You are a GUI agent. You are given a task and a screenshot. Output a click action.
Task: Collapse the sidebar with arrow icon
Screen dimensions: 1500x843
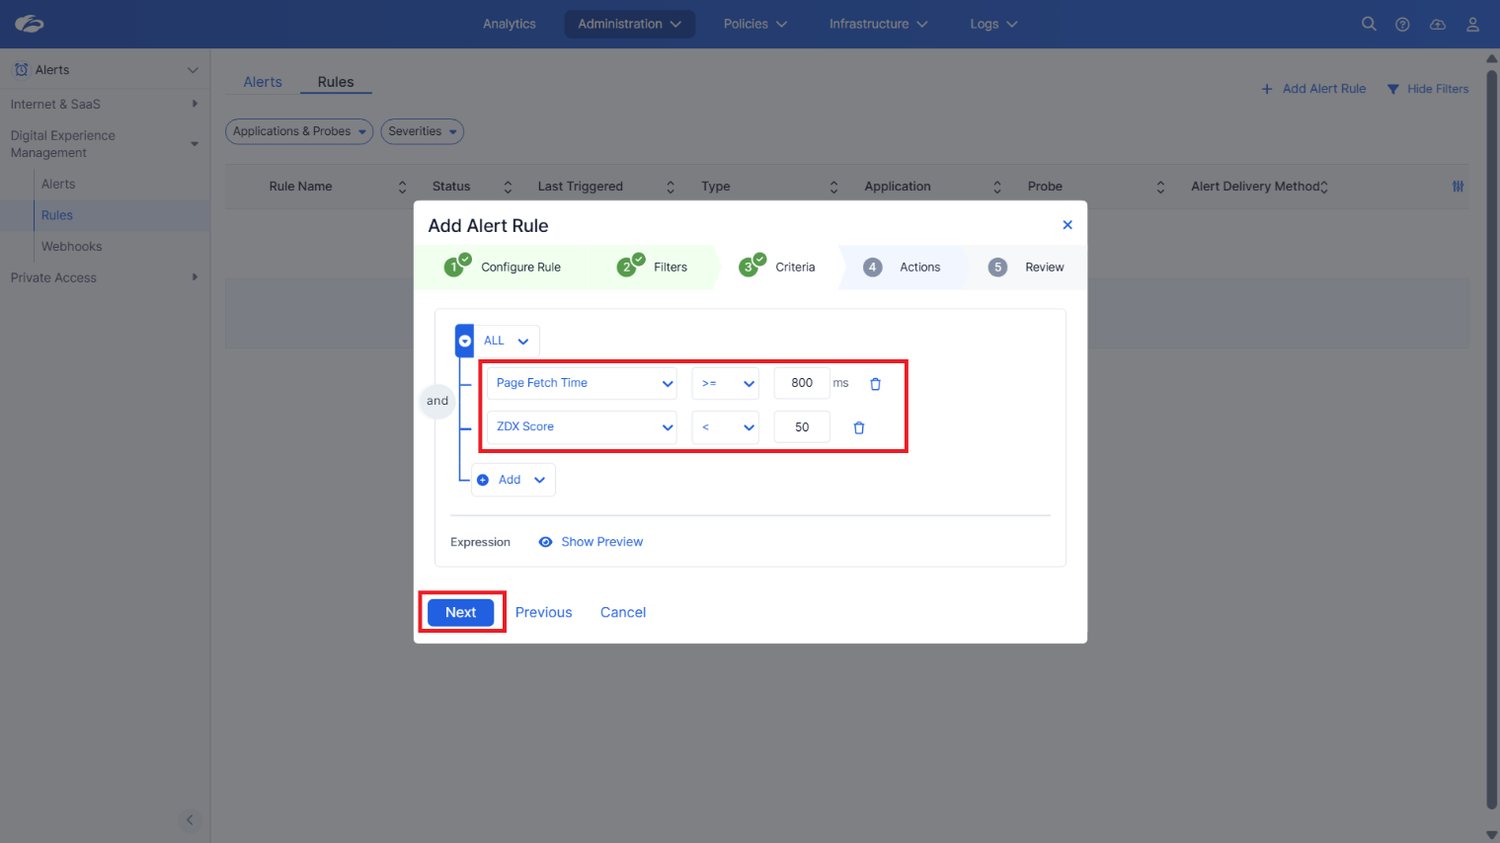pos(190,820)
